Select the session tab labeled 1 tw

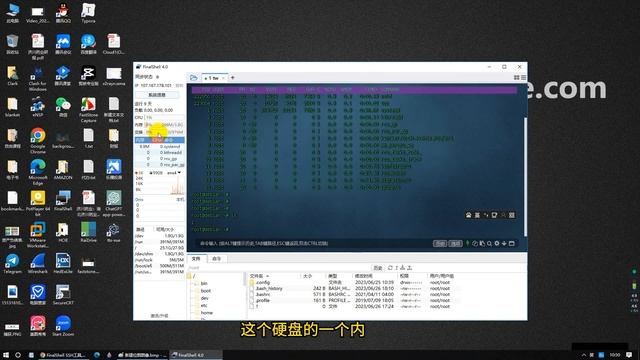pos(214,78)
